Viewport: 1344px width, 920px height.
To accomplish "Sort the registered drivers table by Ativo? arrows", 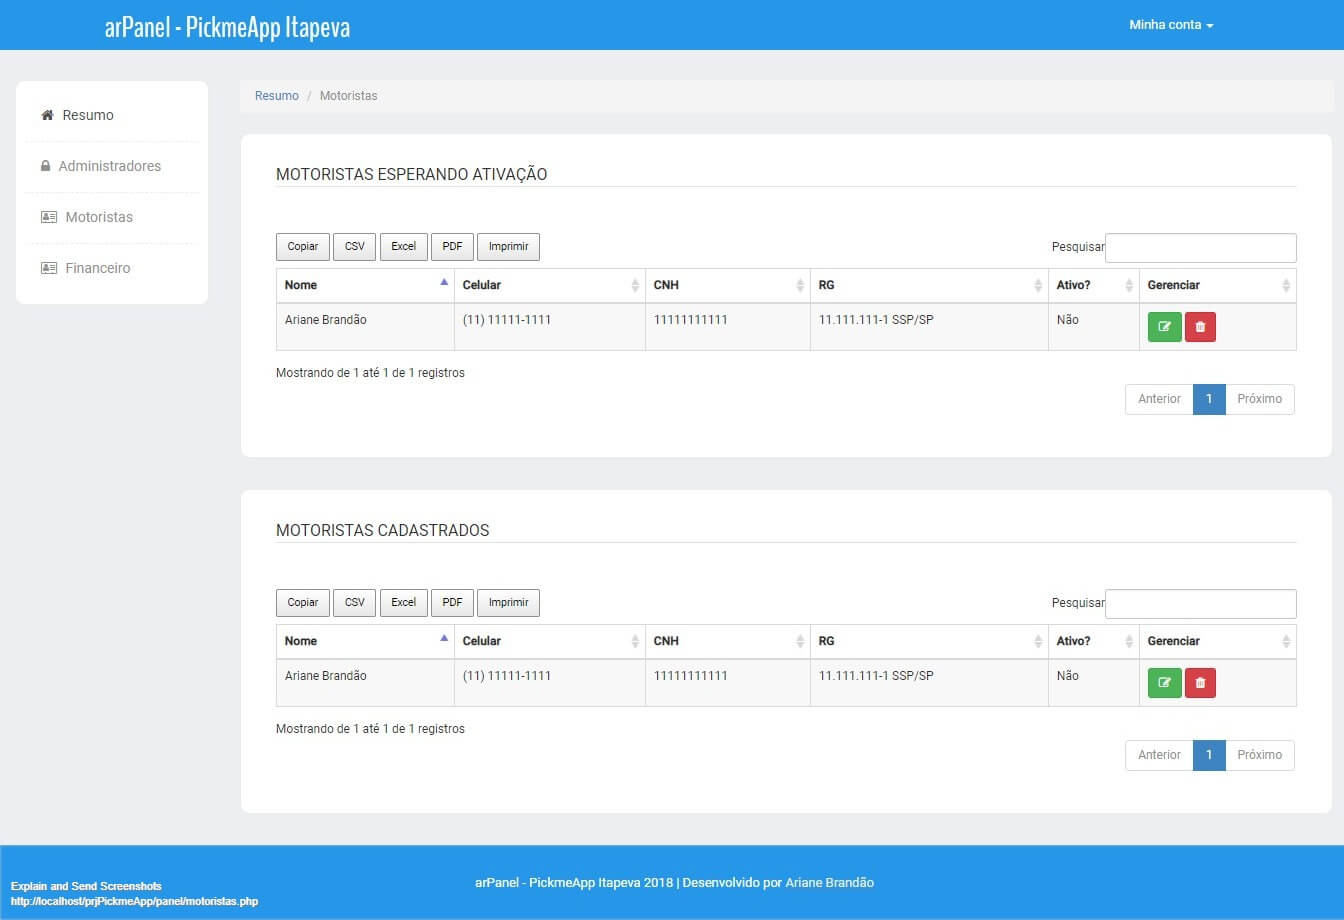I will click(x=1129, y=642).
